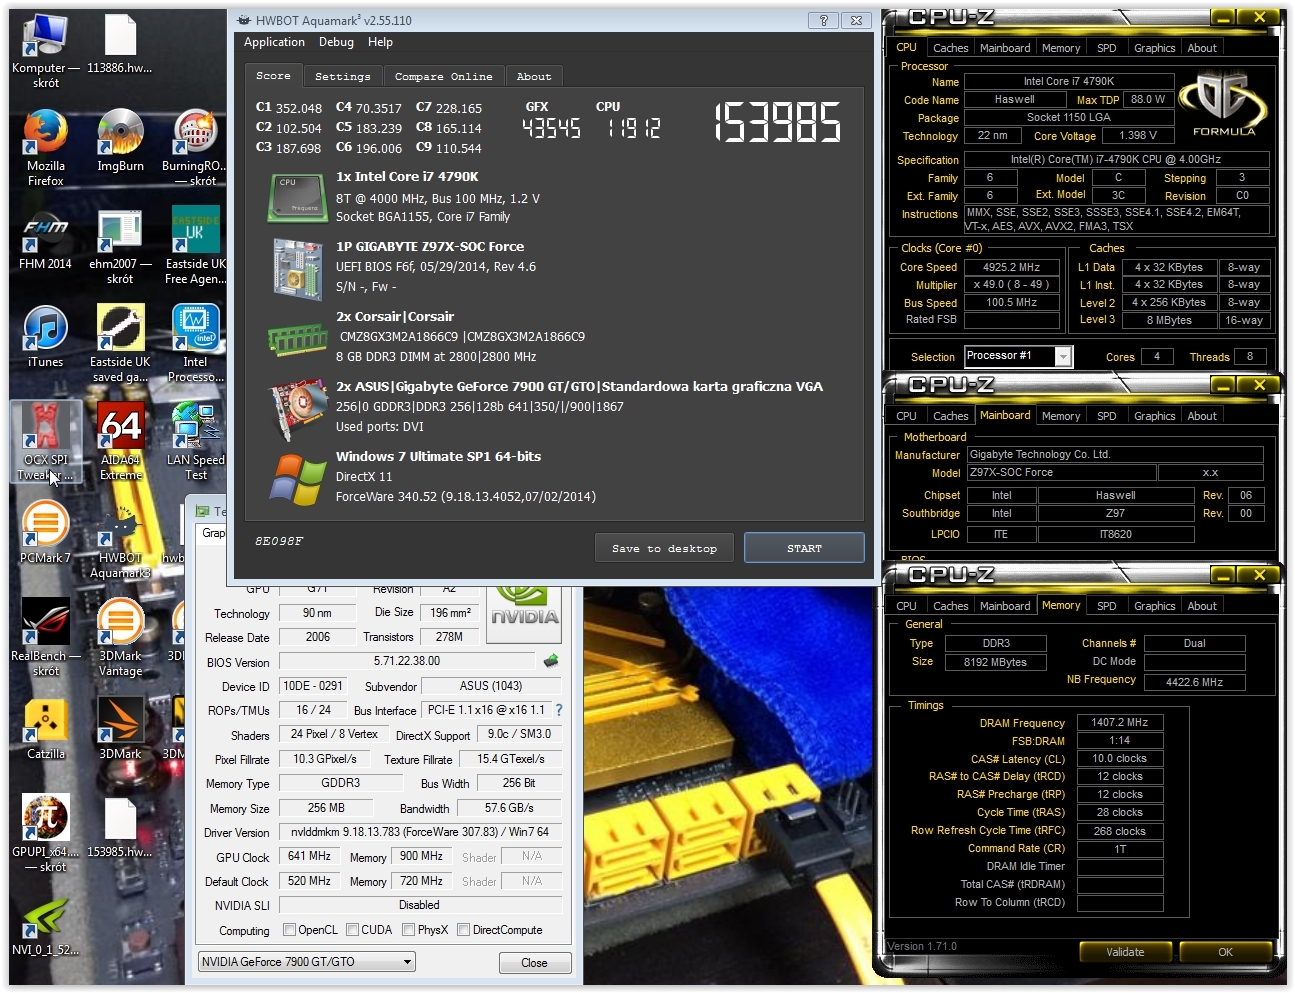Switch to Settings tab in Aquamark
Image resolution: width=1295 pixels, height=993 pixels.
coord(342,76)
